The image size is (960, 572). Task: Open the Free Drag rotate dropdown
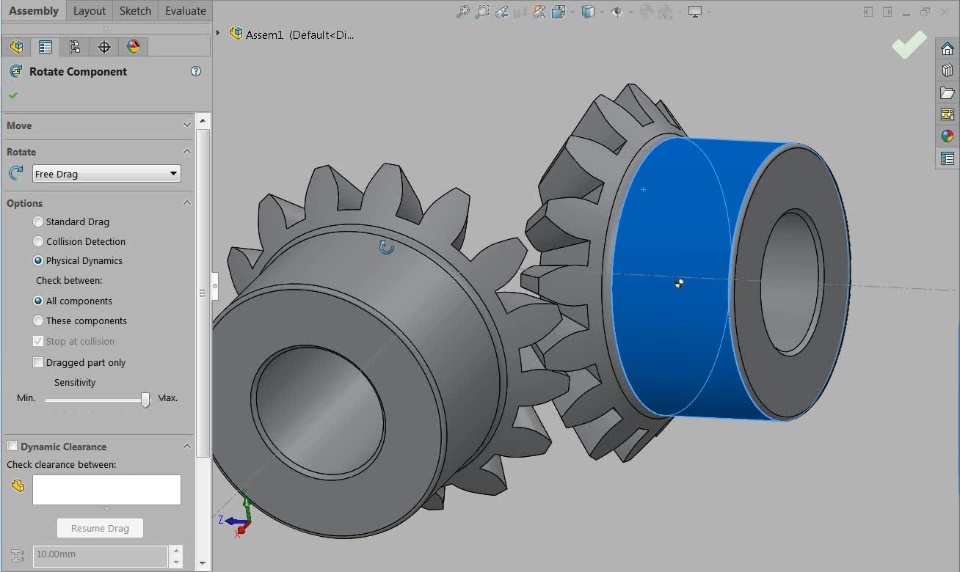coord(106,174)
